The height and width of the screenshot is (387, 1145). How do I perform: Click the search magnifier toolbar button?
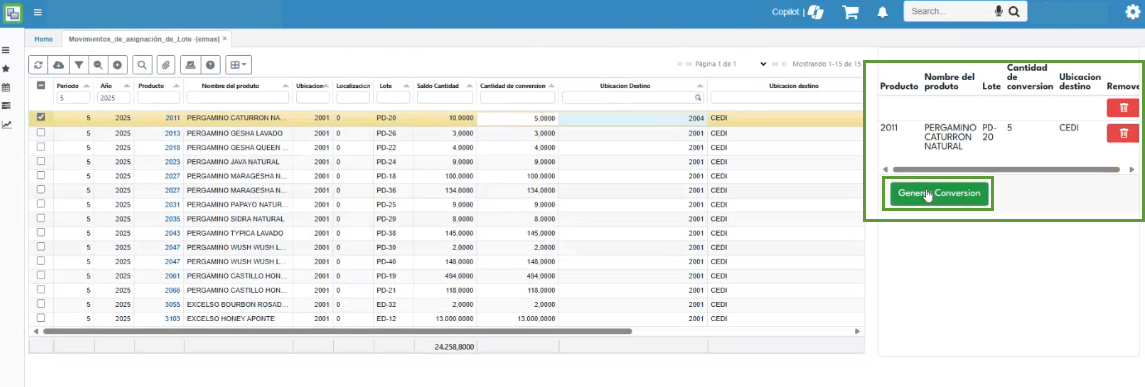click(142, 65)
